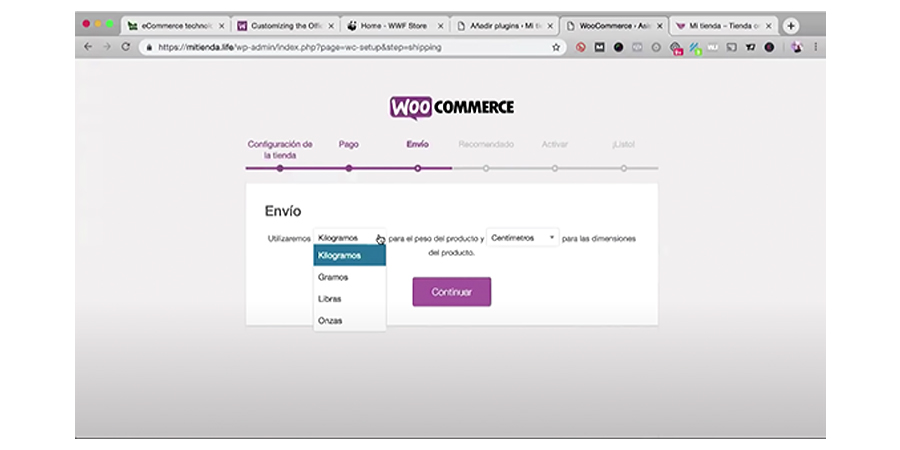This screenshot has width=900, height=450.
Task: Go to the Pago setup step
Action: (348, 145)
